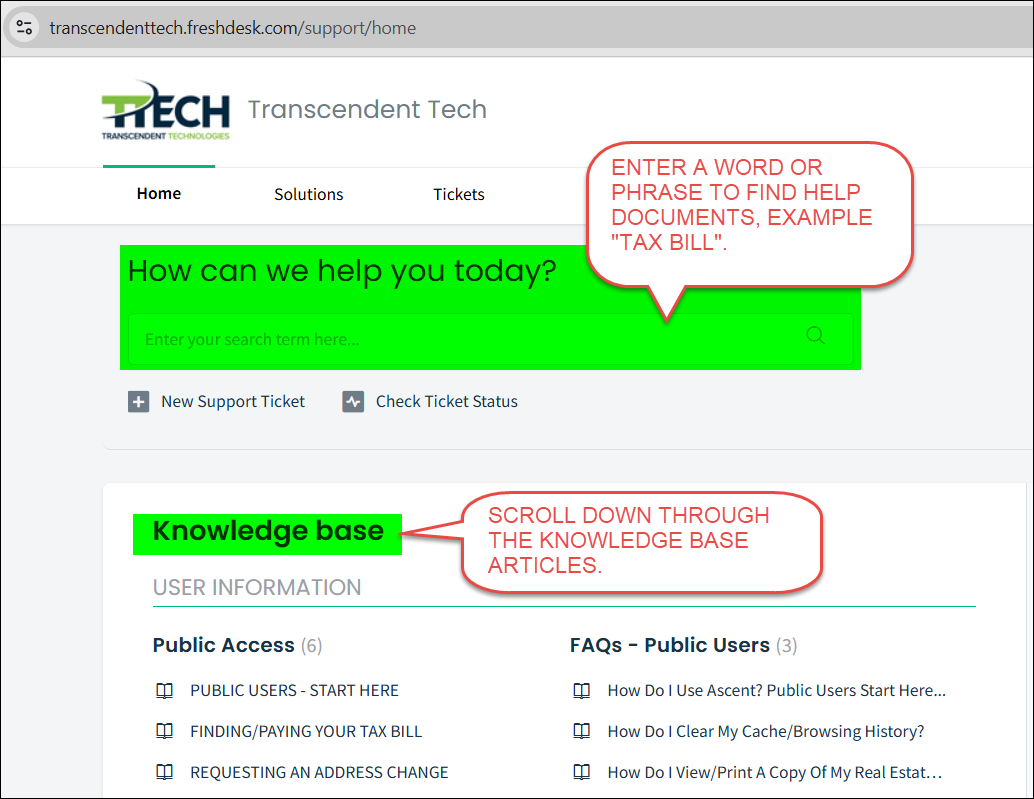The image size is (1034, 799).
Task: Click the search term input field
Action: (x=491, y=339)
